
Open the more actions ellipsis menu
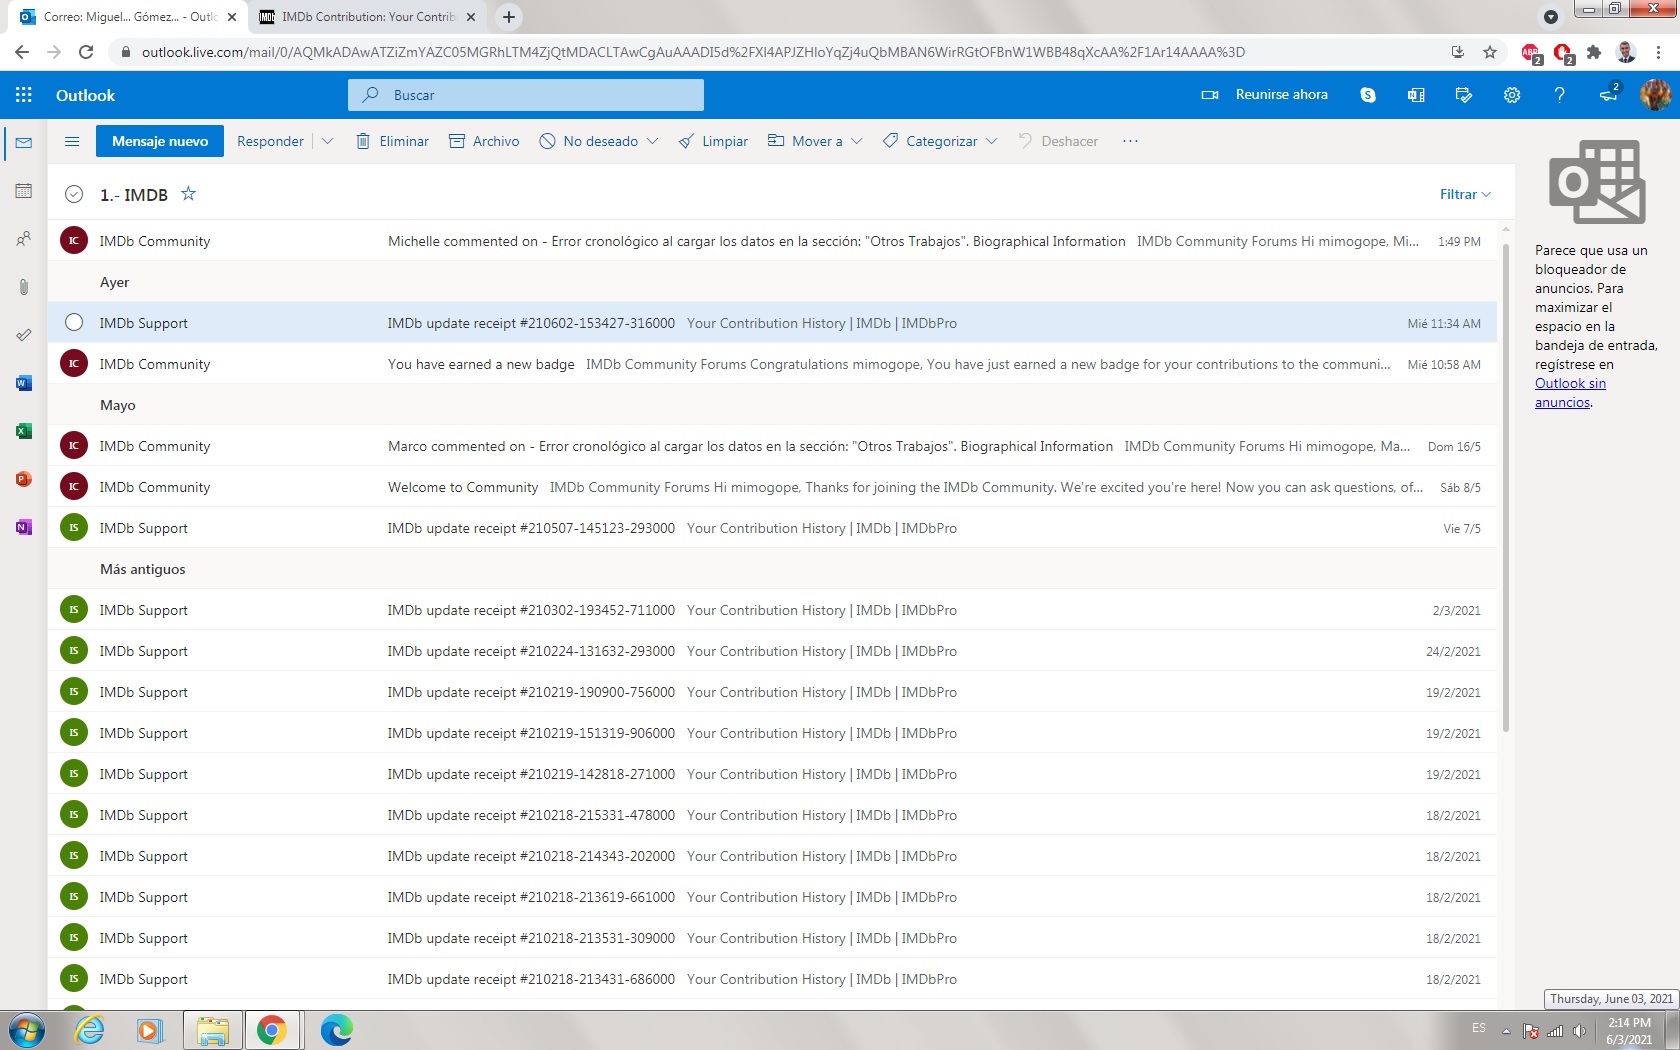click(1130, 141)
